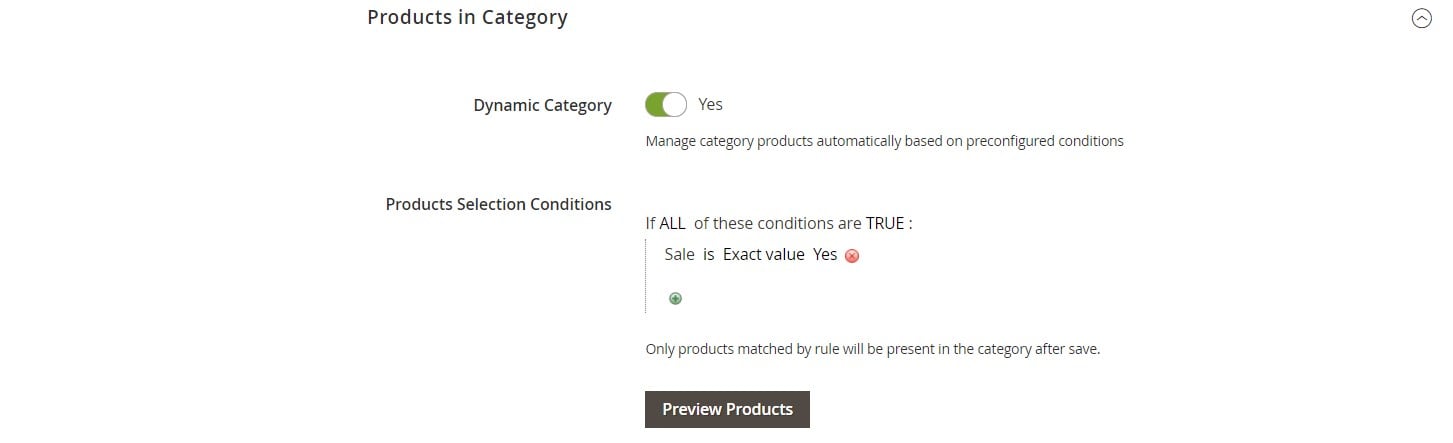
Task: Remove the Sale condition with red icon
Action: point(852,256)
